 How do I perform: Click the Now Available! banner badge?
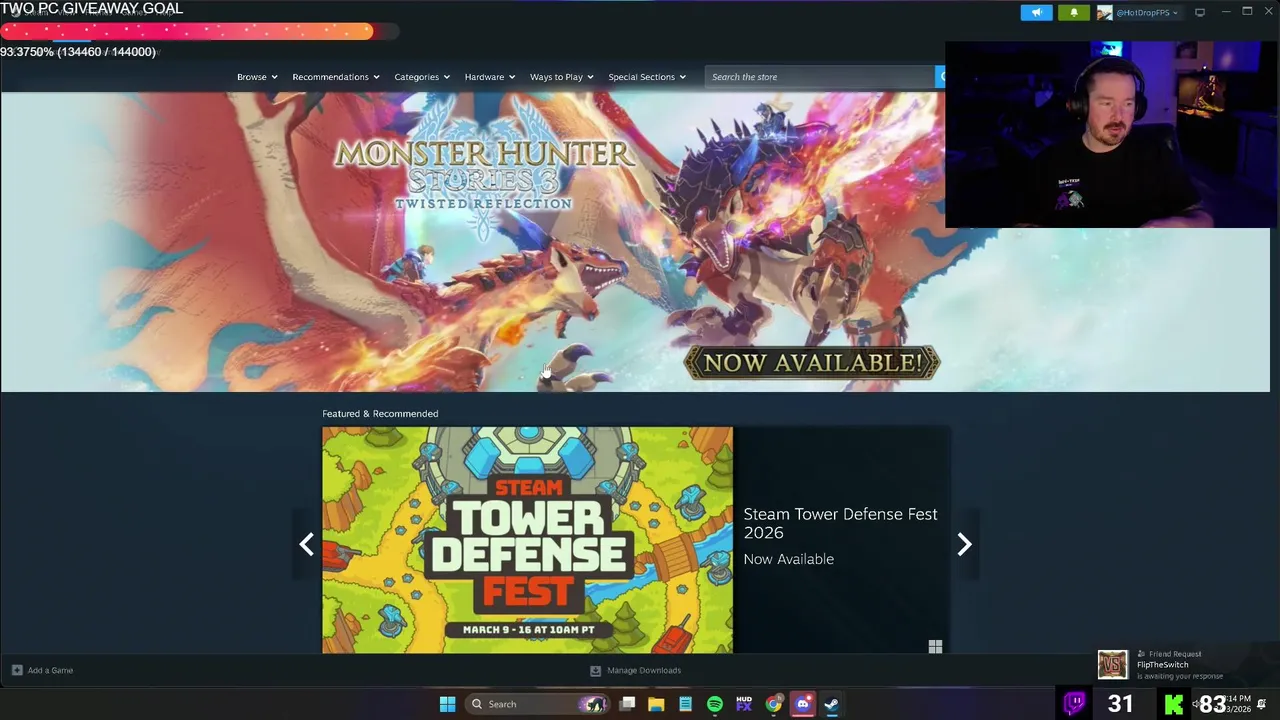[811, 363]
